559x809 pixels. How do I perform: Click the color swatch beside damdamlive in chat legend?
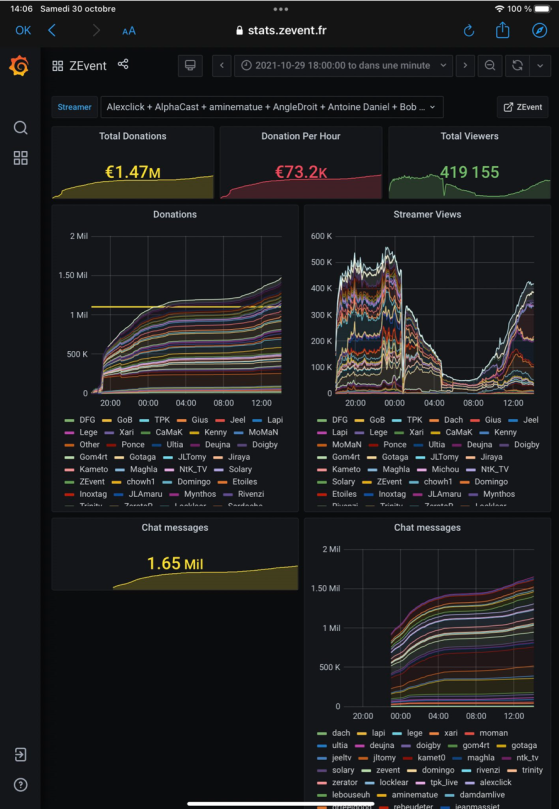click(449, 795)
